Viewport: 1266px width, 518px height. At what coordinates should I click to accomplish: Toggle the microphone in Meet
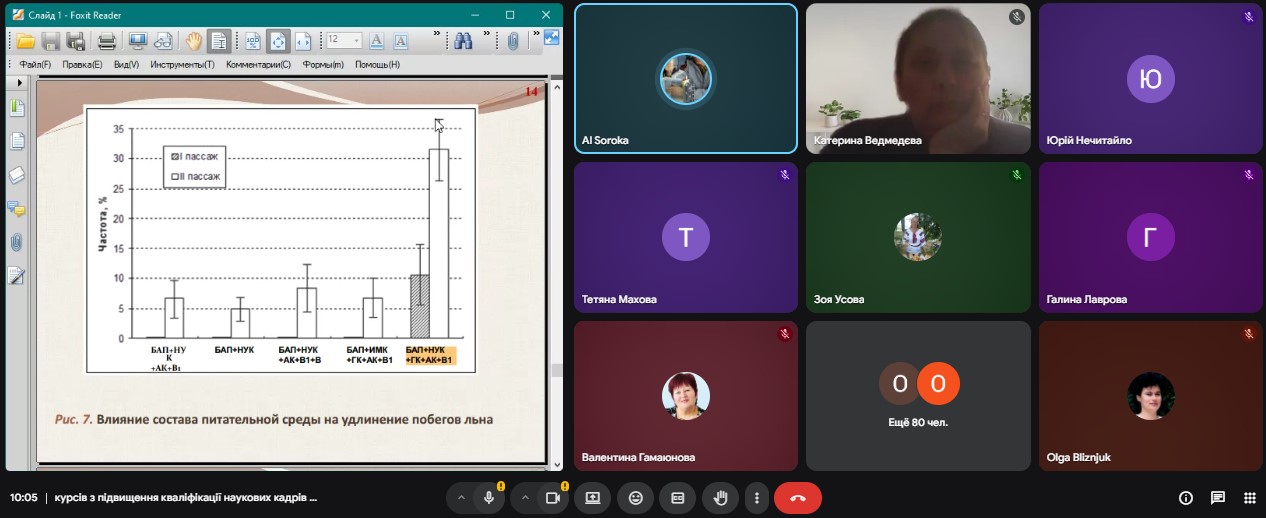pyautogui.click(x=489, y=497)
